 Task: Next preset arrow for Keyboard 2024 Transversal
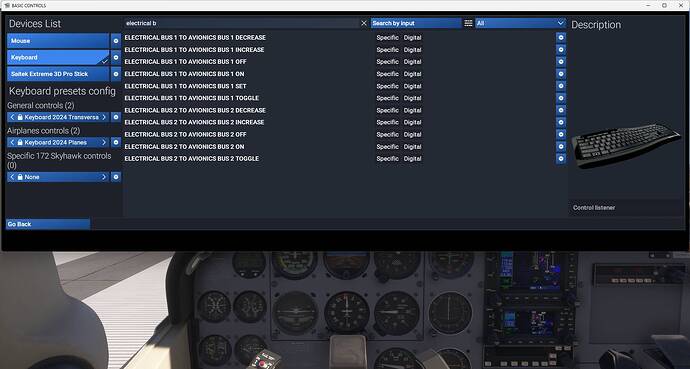pos(104,117)
